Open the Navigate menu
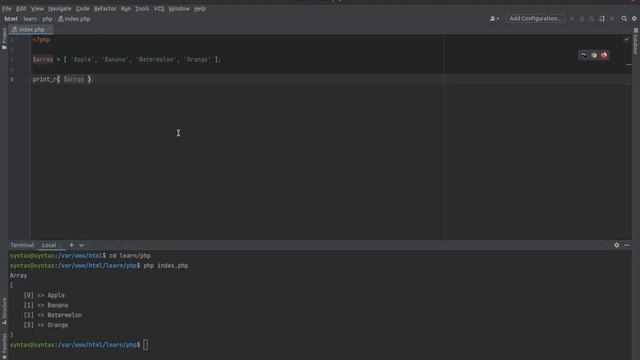Viewport: 640px width, 360px height. coord(60,9)
